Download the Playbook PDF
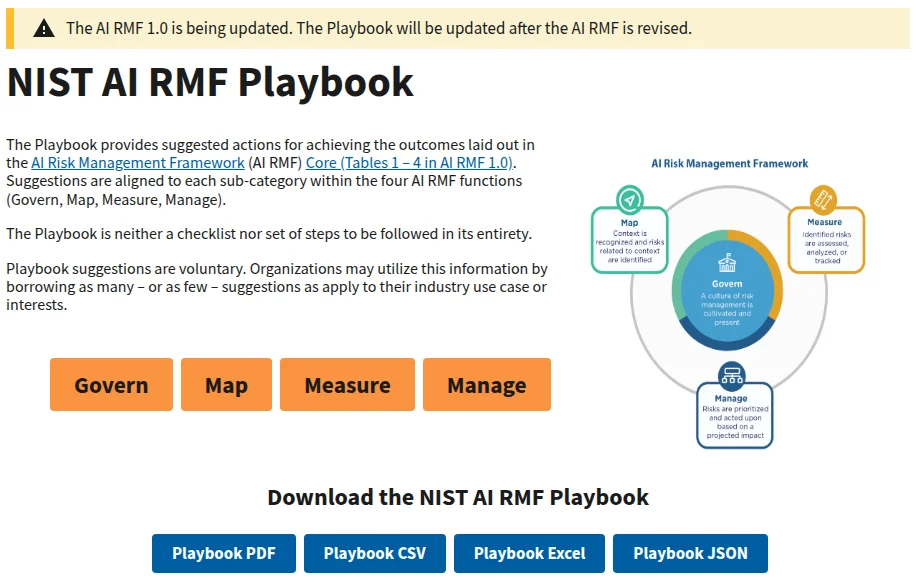The height and width of the screenshot is (586, 920). click(224, 553)
